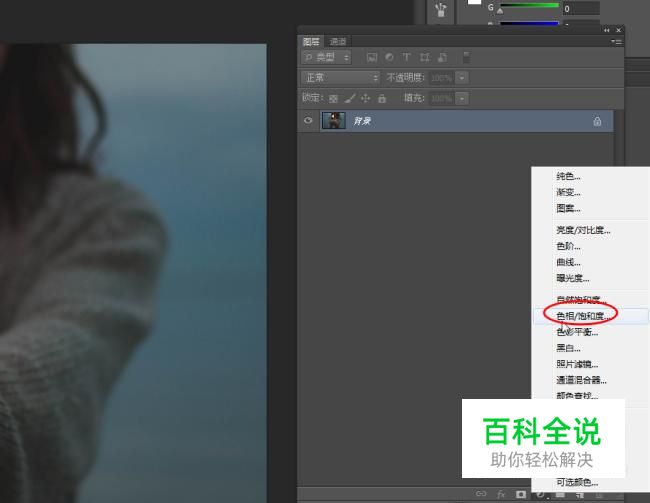Toggle the smart object filter icon
The image size is (650, 503).
(442, 57)
